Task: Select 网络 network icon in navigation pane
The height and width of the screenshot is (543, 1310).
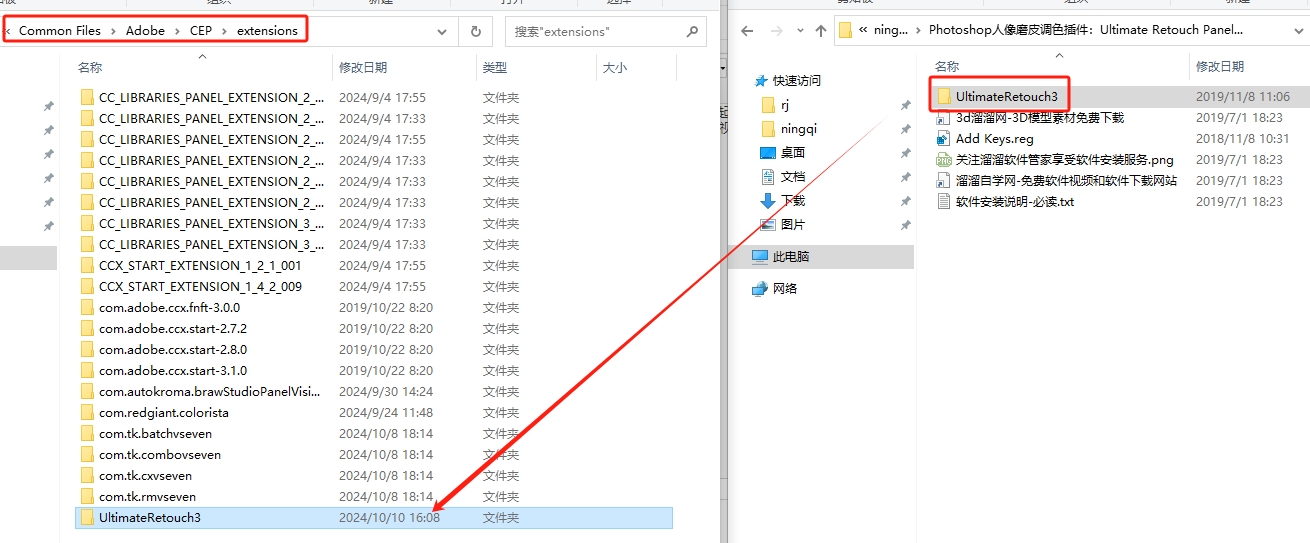Action: point(761,288)
